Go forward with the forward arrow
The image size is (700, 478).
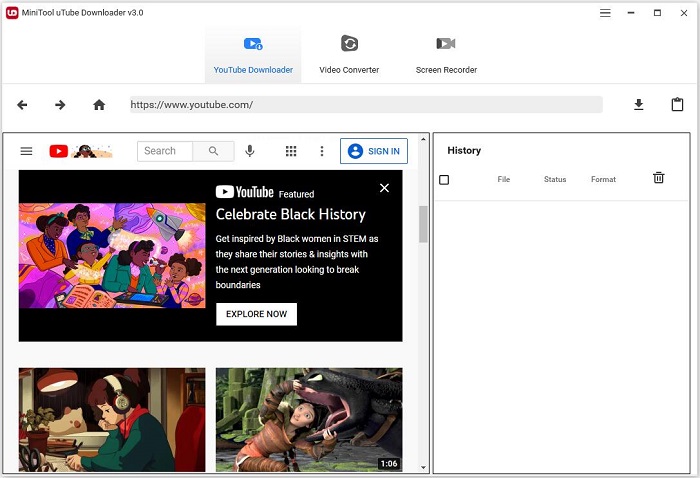[60, 105]
